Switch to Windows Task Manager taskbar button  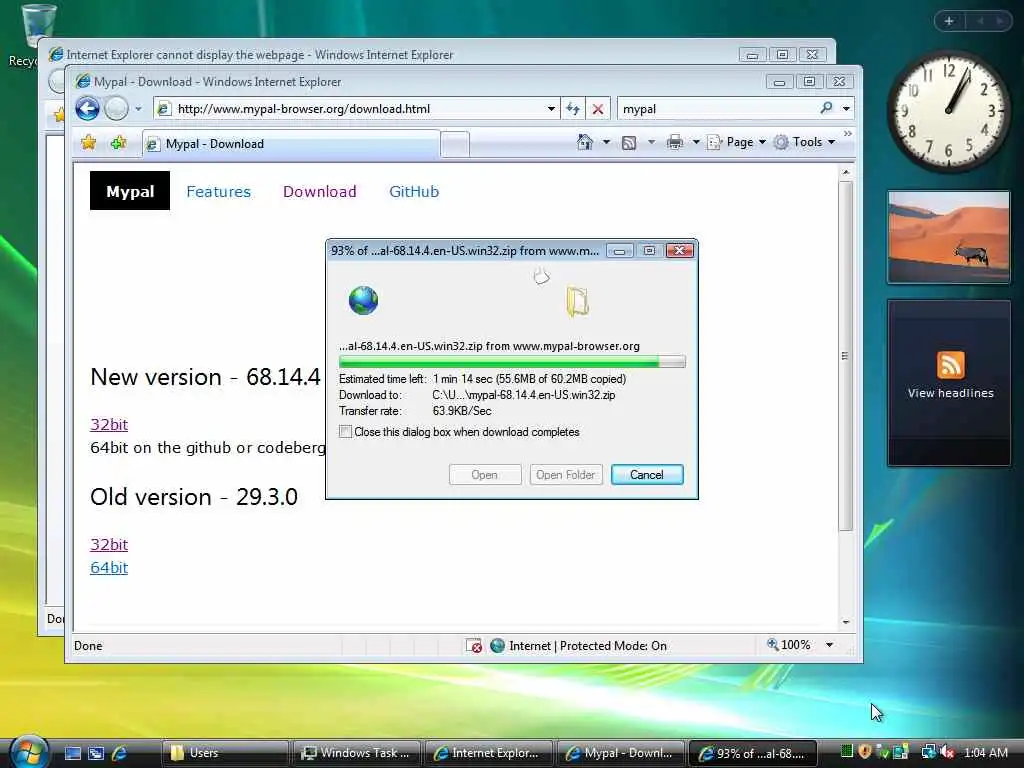pos(357,753)
